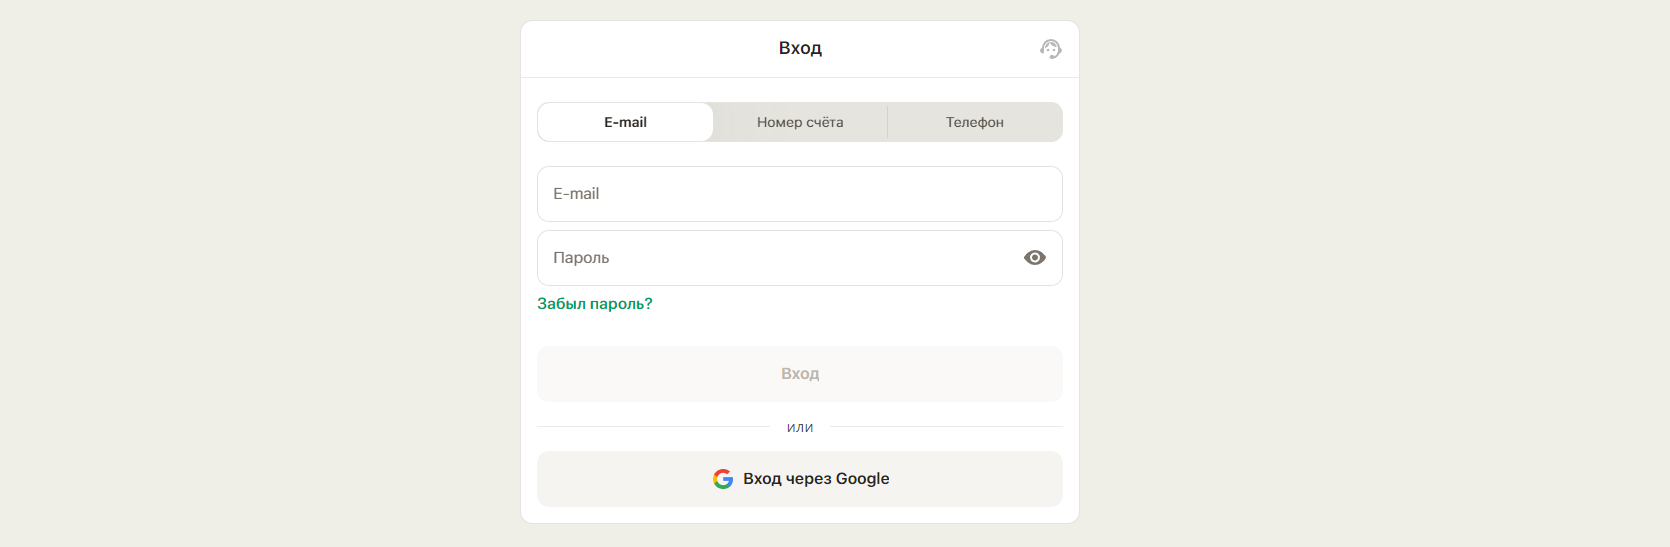Click the separator between Номер счёта and Телефон
The width and height of the screenshot is (1670, 547).
pyautogui.click(x=887, y=122)
